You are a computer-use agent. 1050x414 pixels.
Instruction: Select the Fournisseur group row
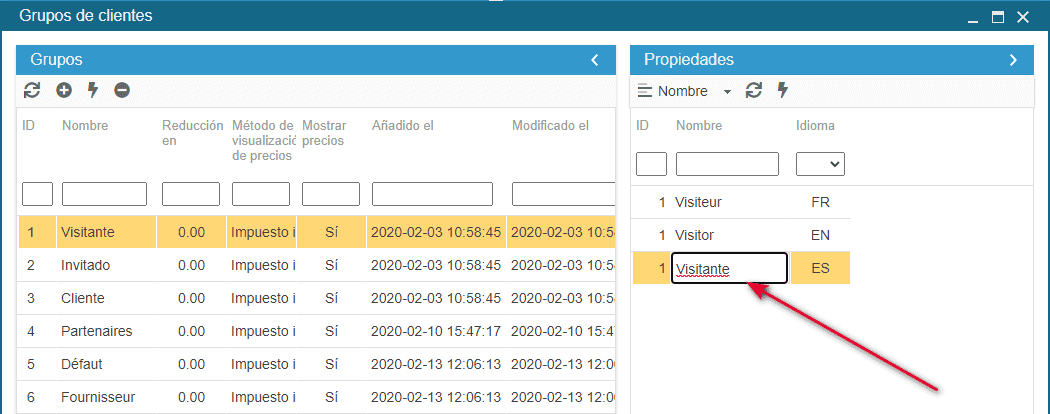point(98,397)
